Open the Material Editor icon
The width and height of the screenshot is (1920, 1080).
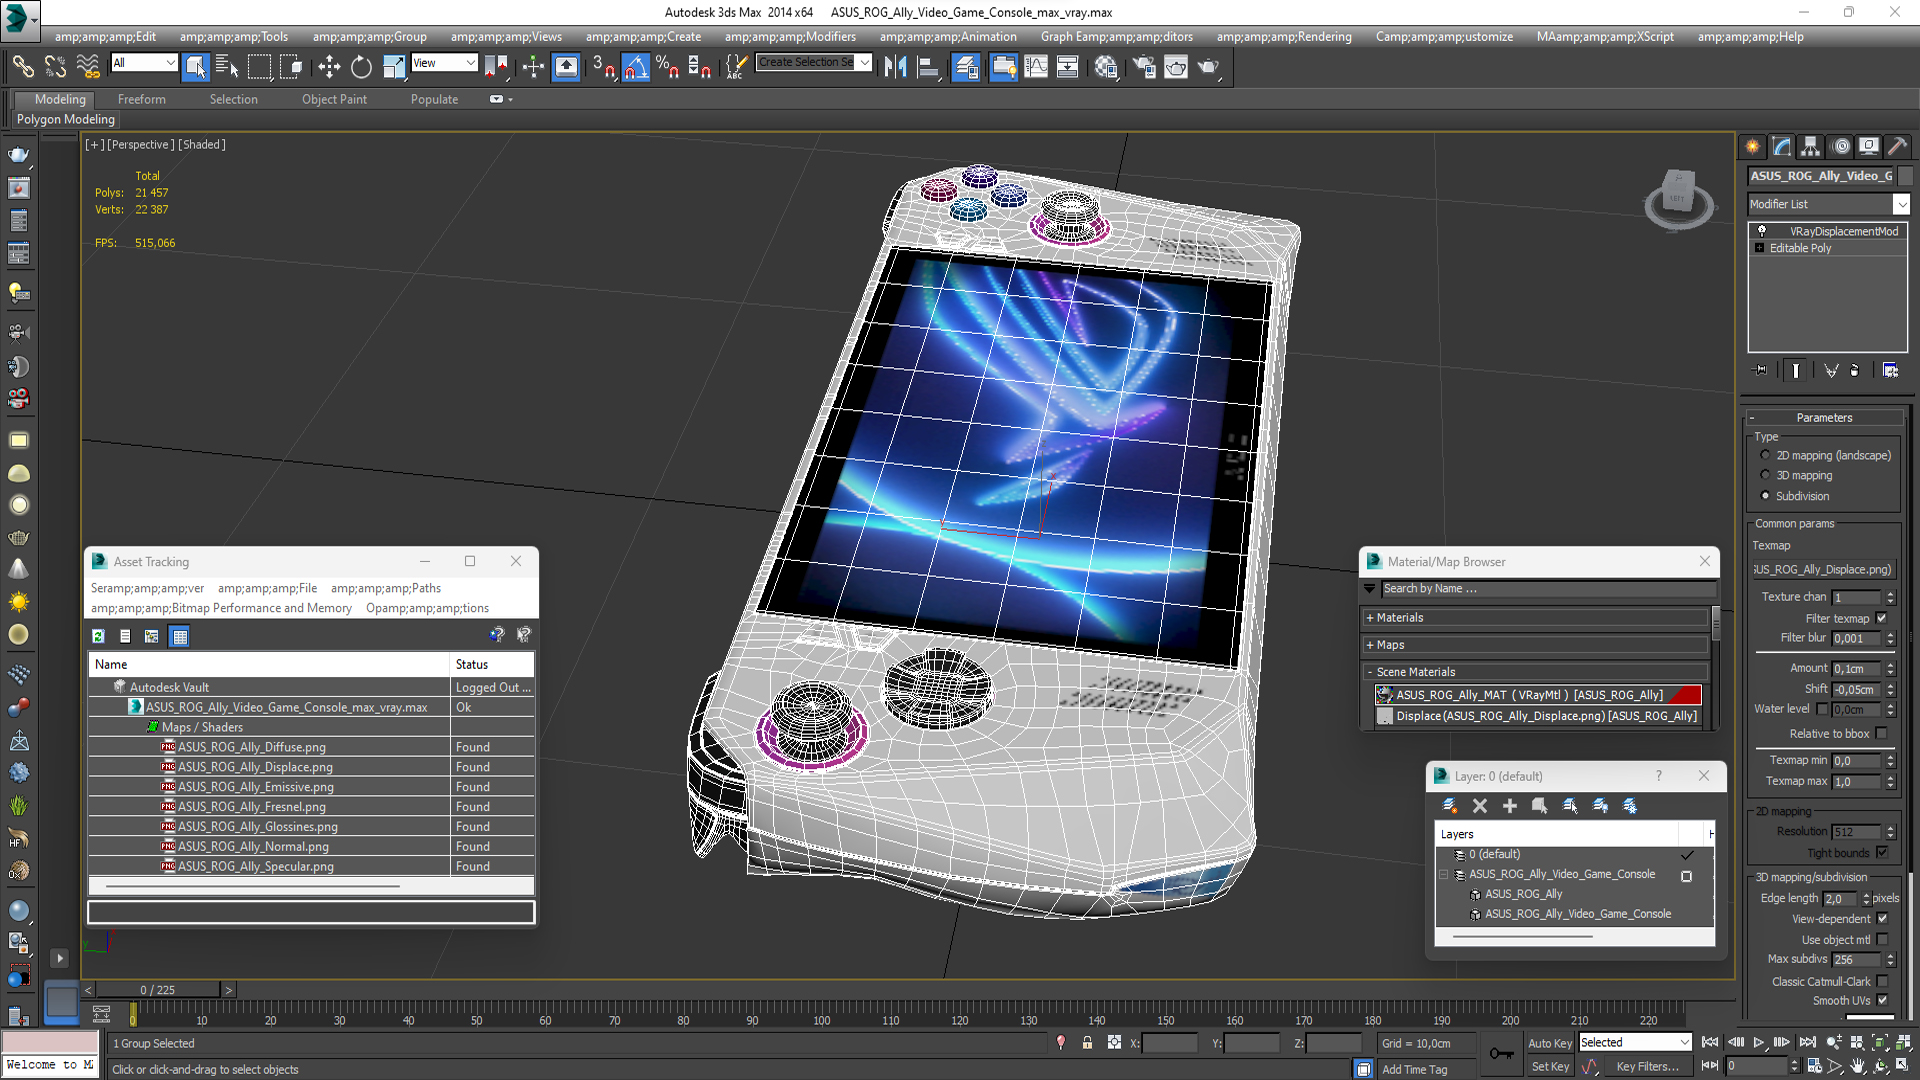click(x=1105, y=67)
